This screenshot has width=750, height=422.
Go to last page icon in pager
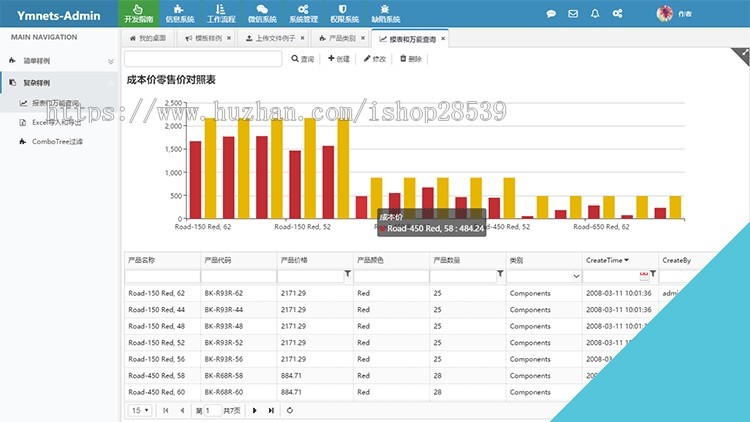point(271,411)
